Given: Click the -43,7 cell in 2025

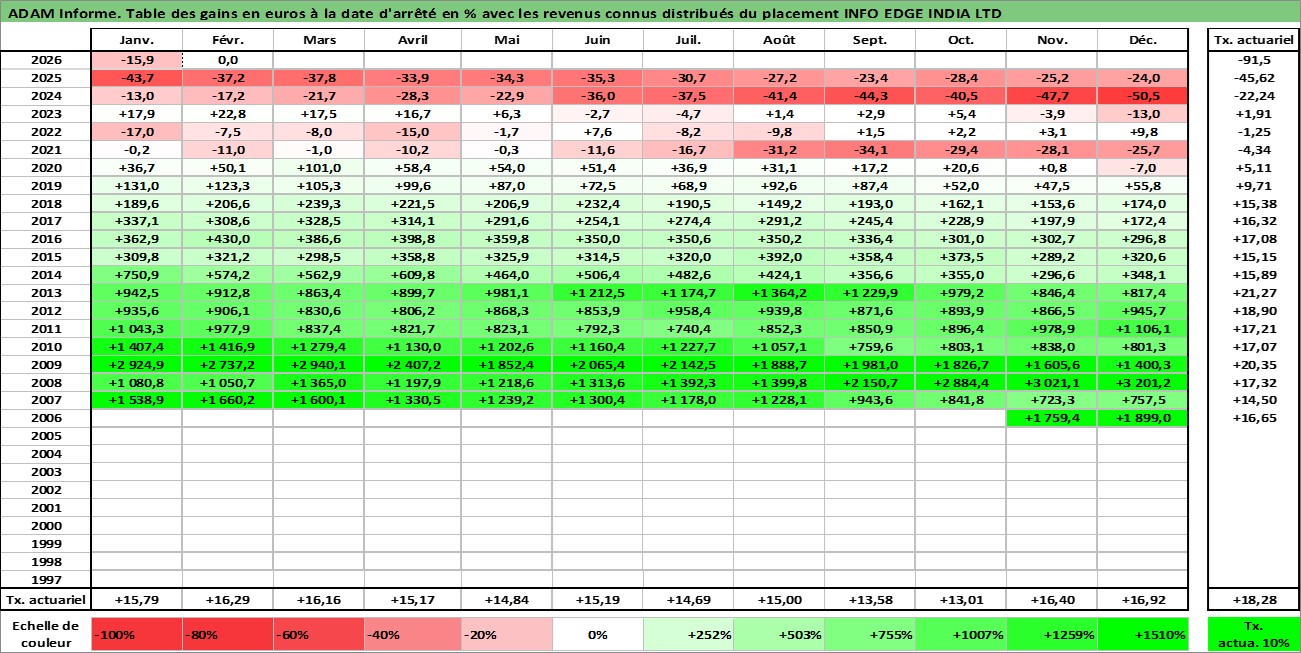Looking at the screenshot, I should (136, 78).
